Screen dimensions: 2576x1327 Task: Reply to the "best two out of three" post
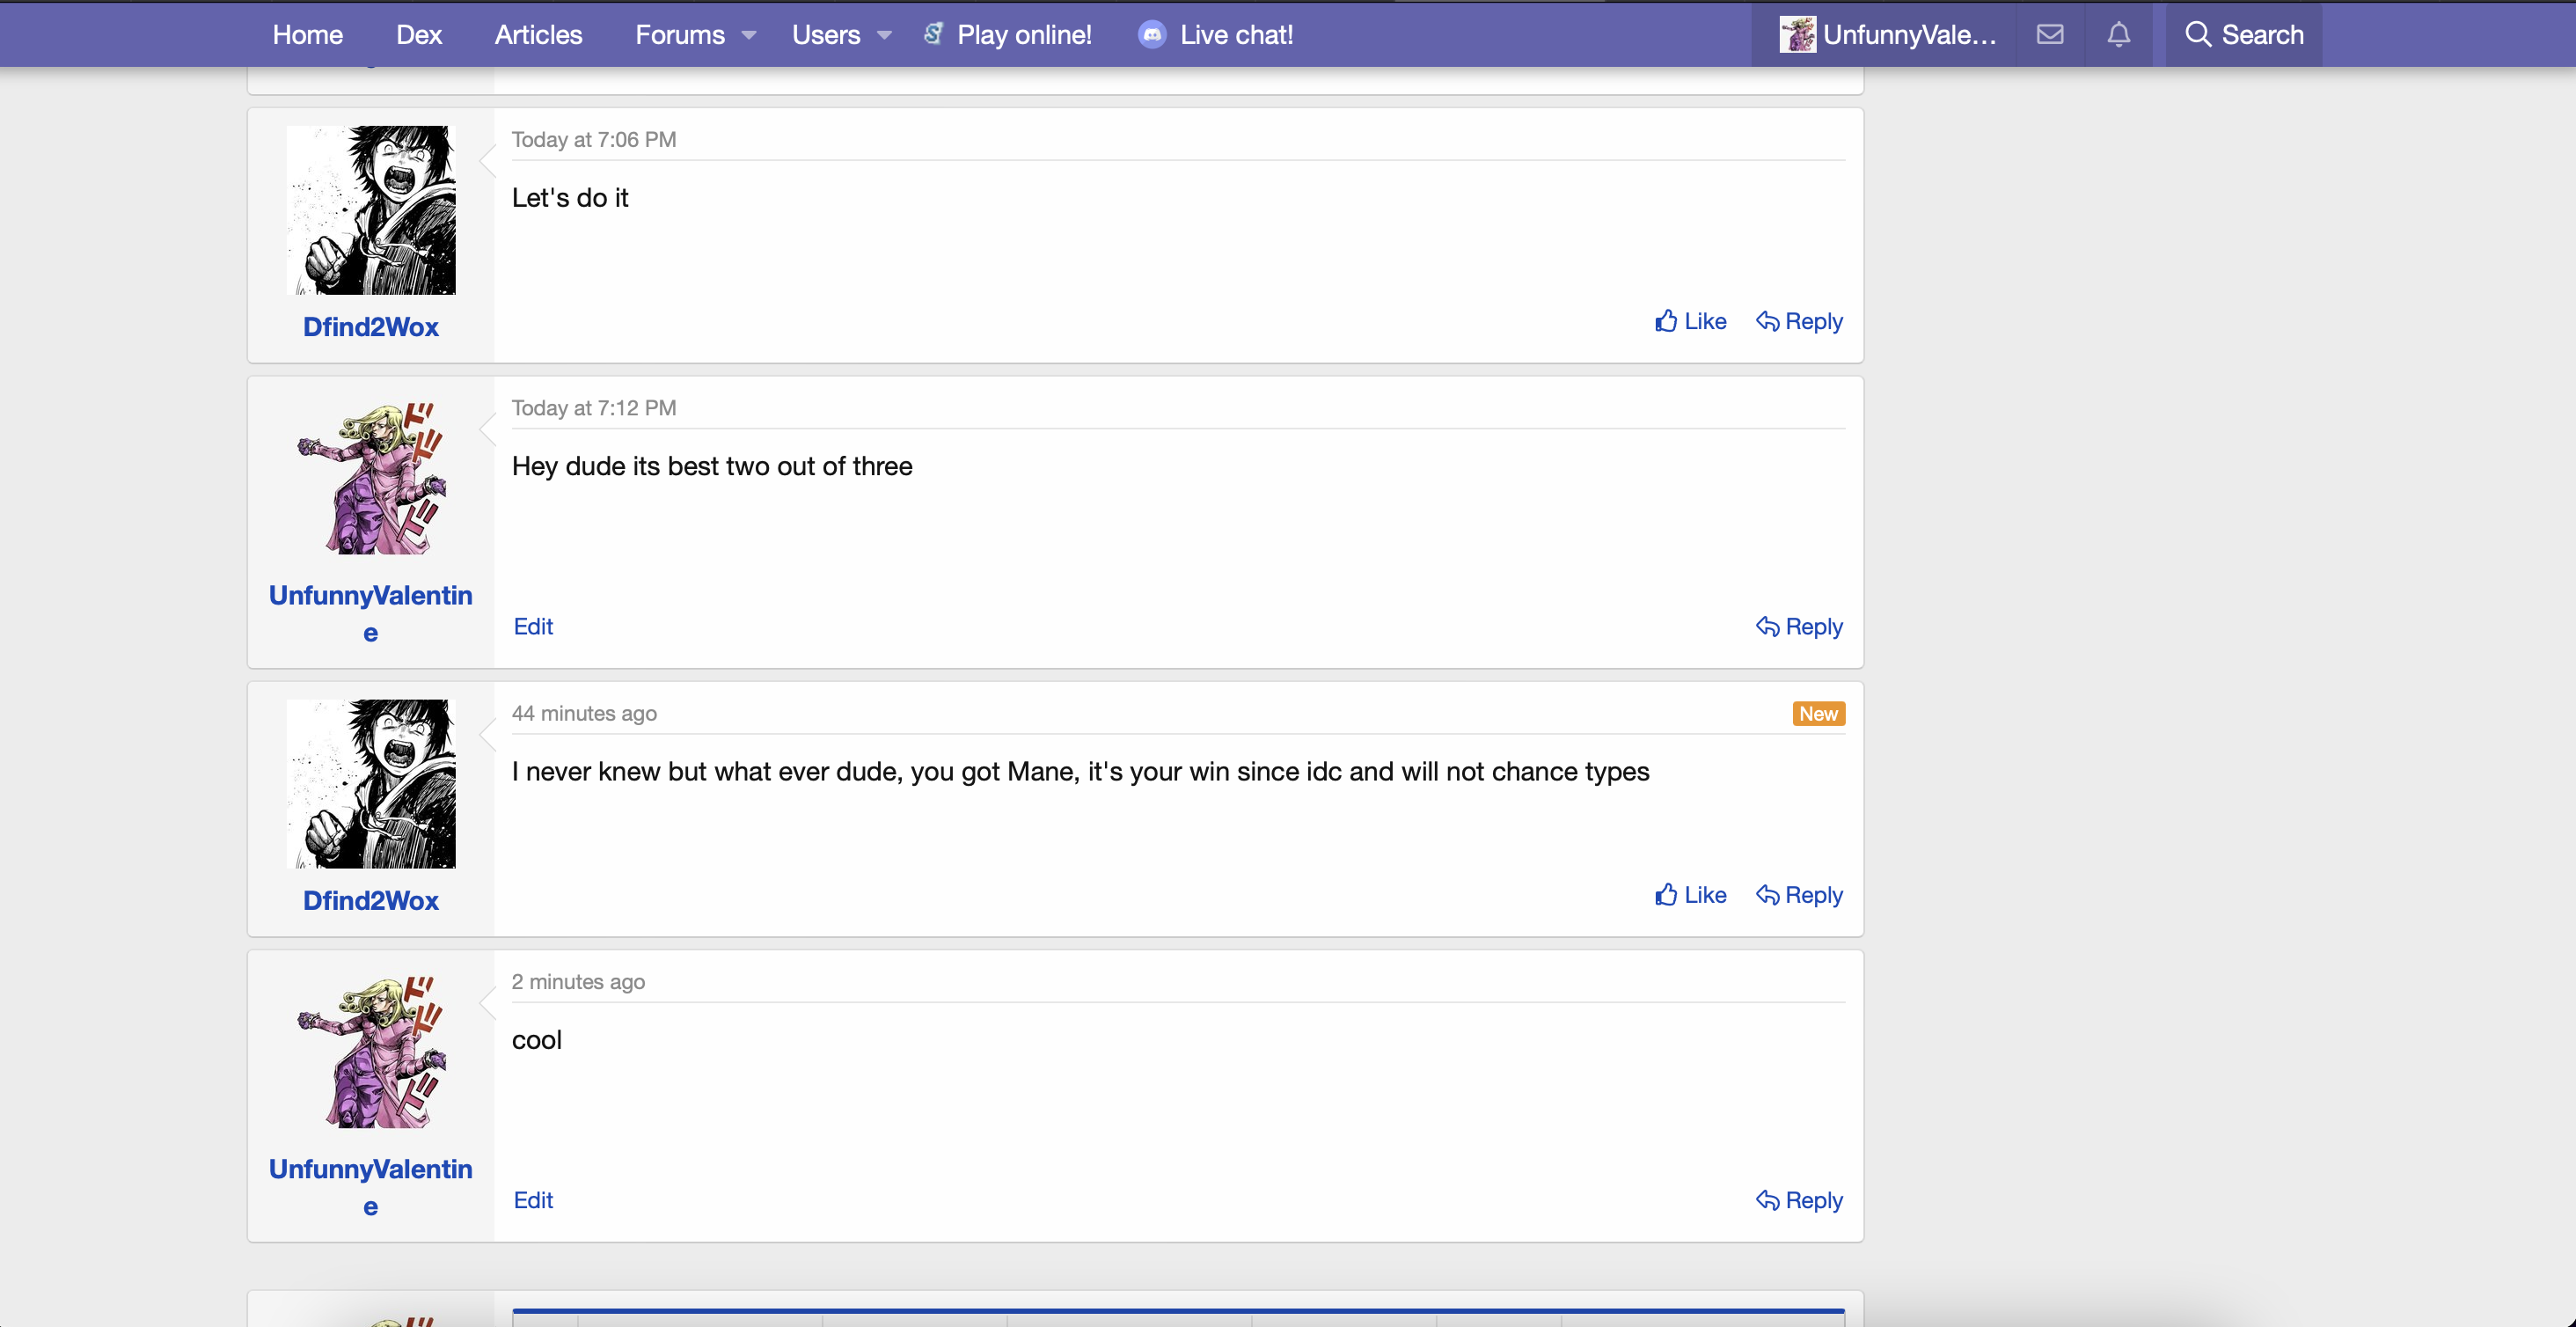(1799, 626)
